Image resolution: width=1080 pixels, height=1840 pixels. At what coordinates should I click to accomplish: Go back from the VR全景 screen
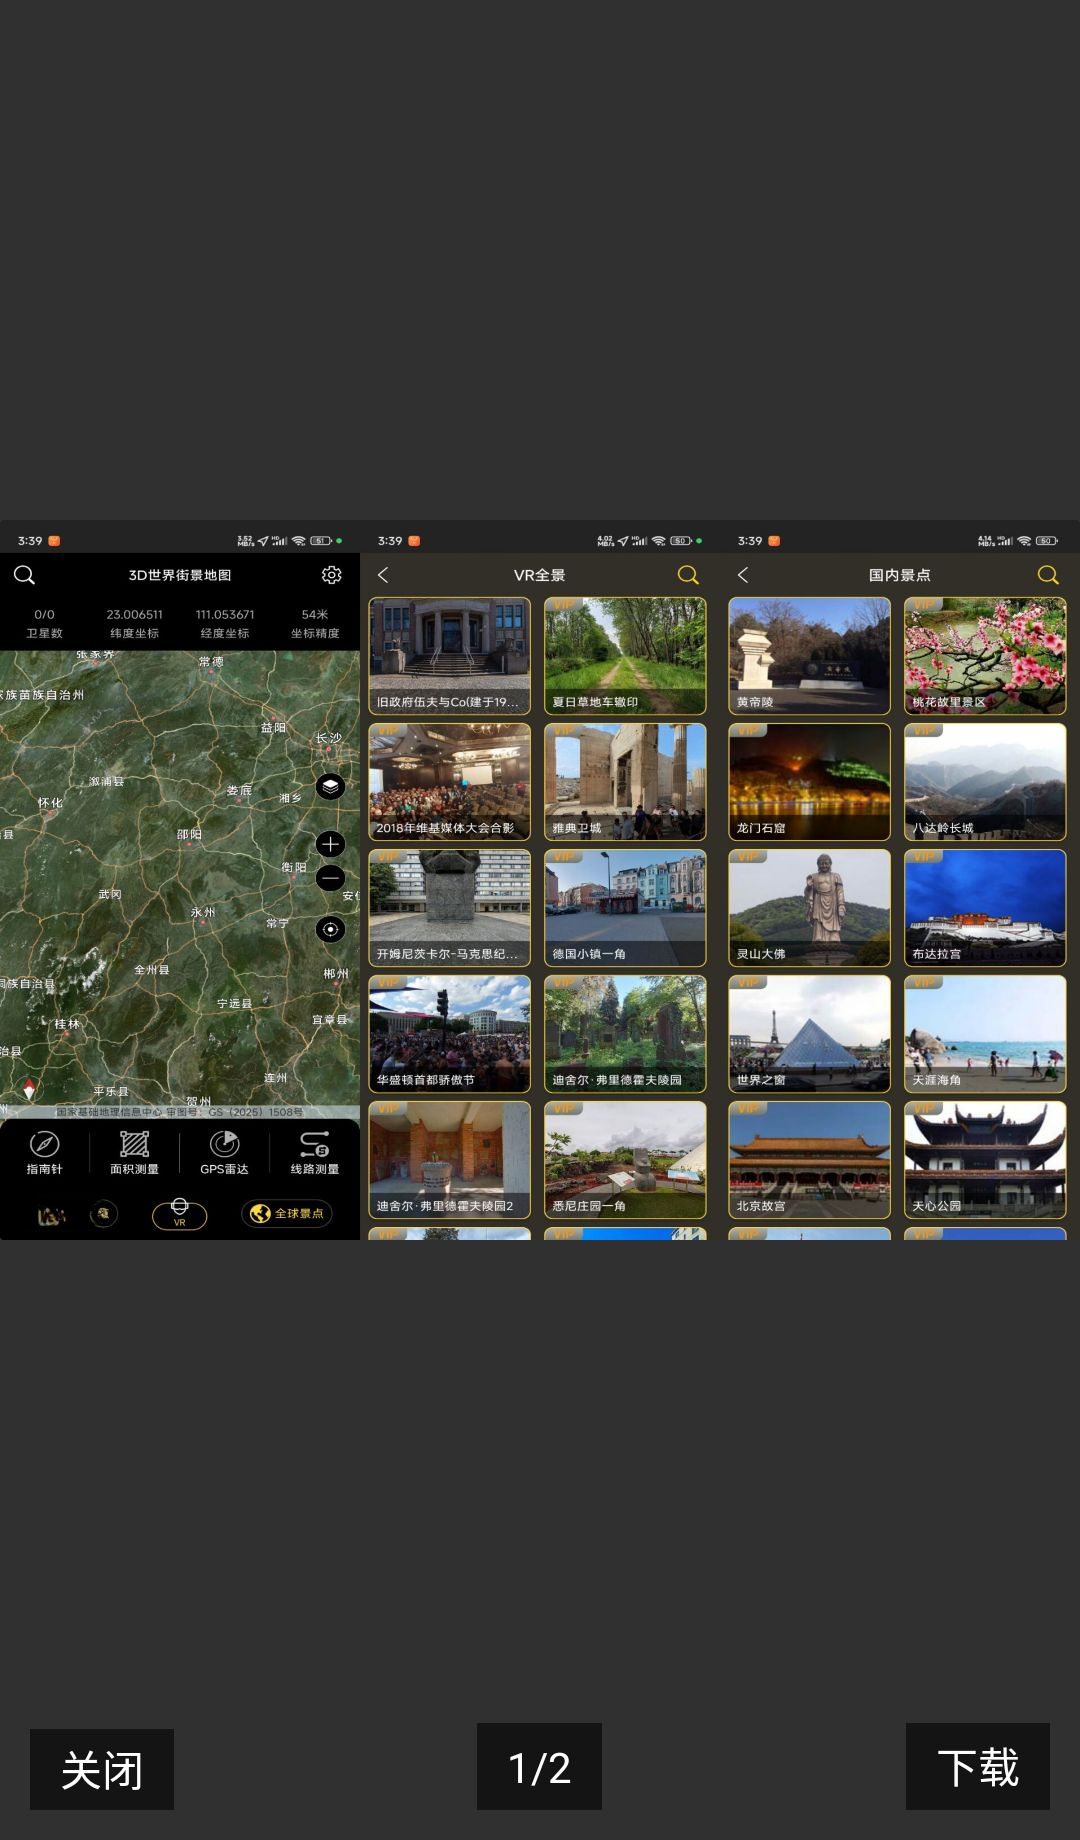point(383,575)
